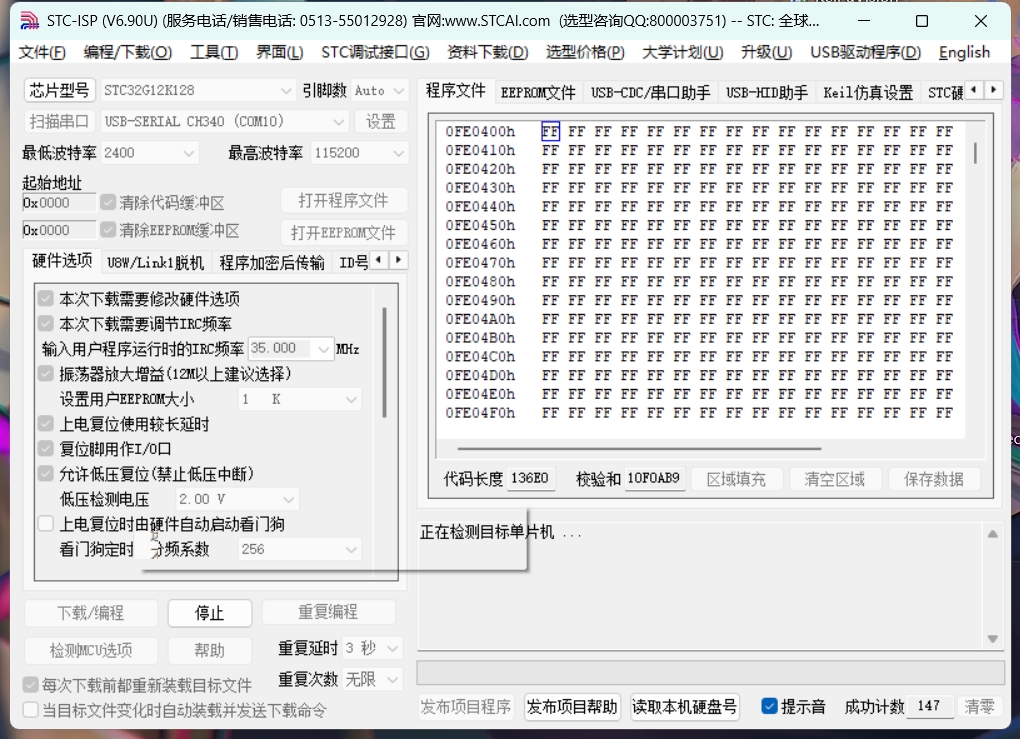
Task: Switch to USB-CDC/串口助手 tab
Action: (651, 93)
